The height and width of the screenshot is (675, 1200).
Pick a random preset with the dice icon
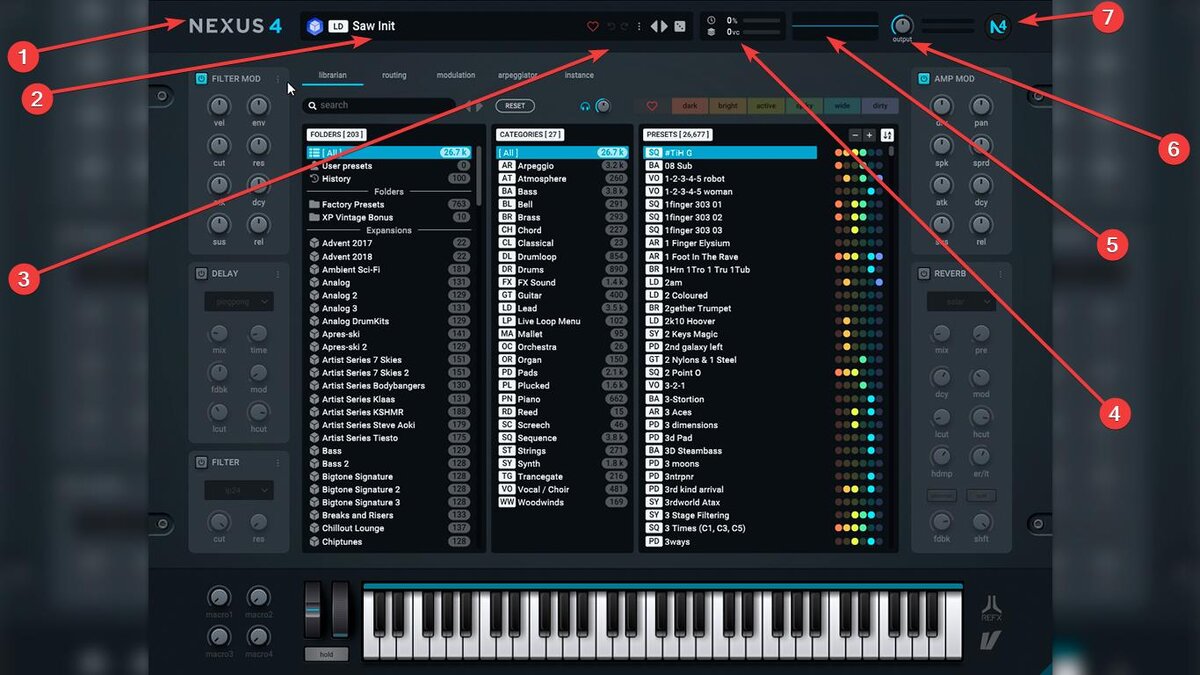[x=680, y=26]
